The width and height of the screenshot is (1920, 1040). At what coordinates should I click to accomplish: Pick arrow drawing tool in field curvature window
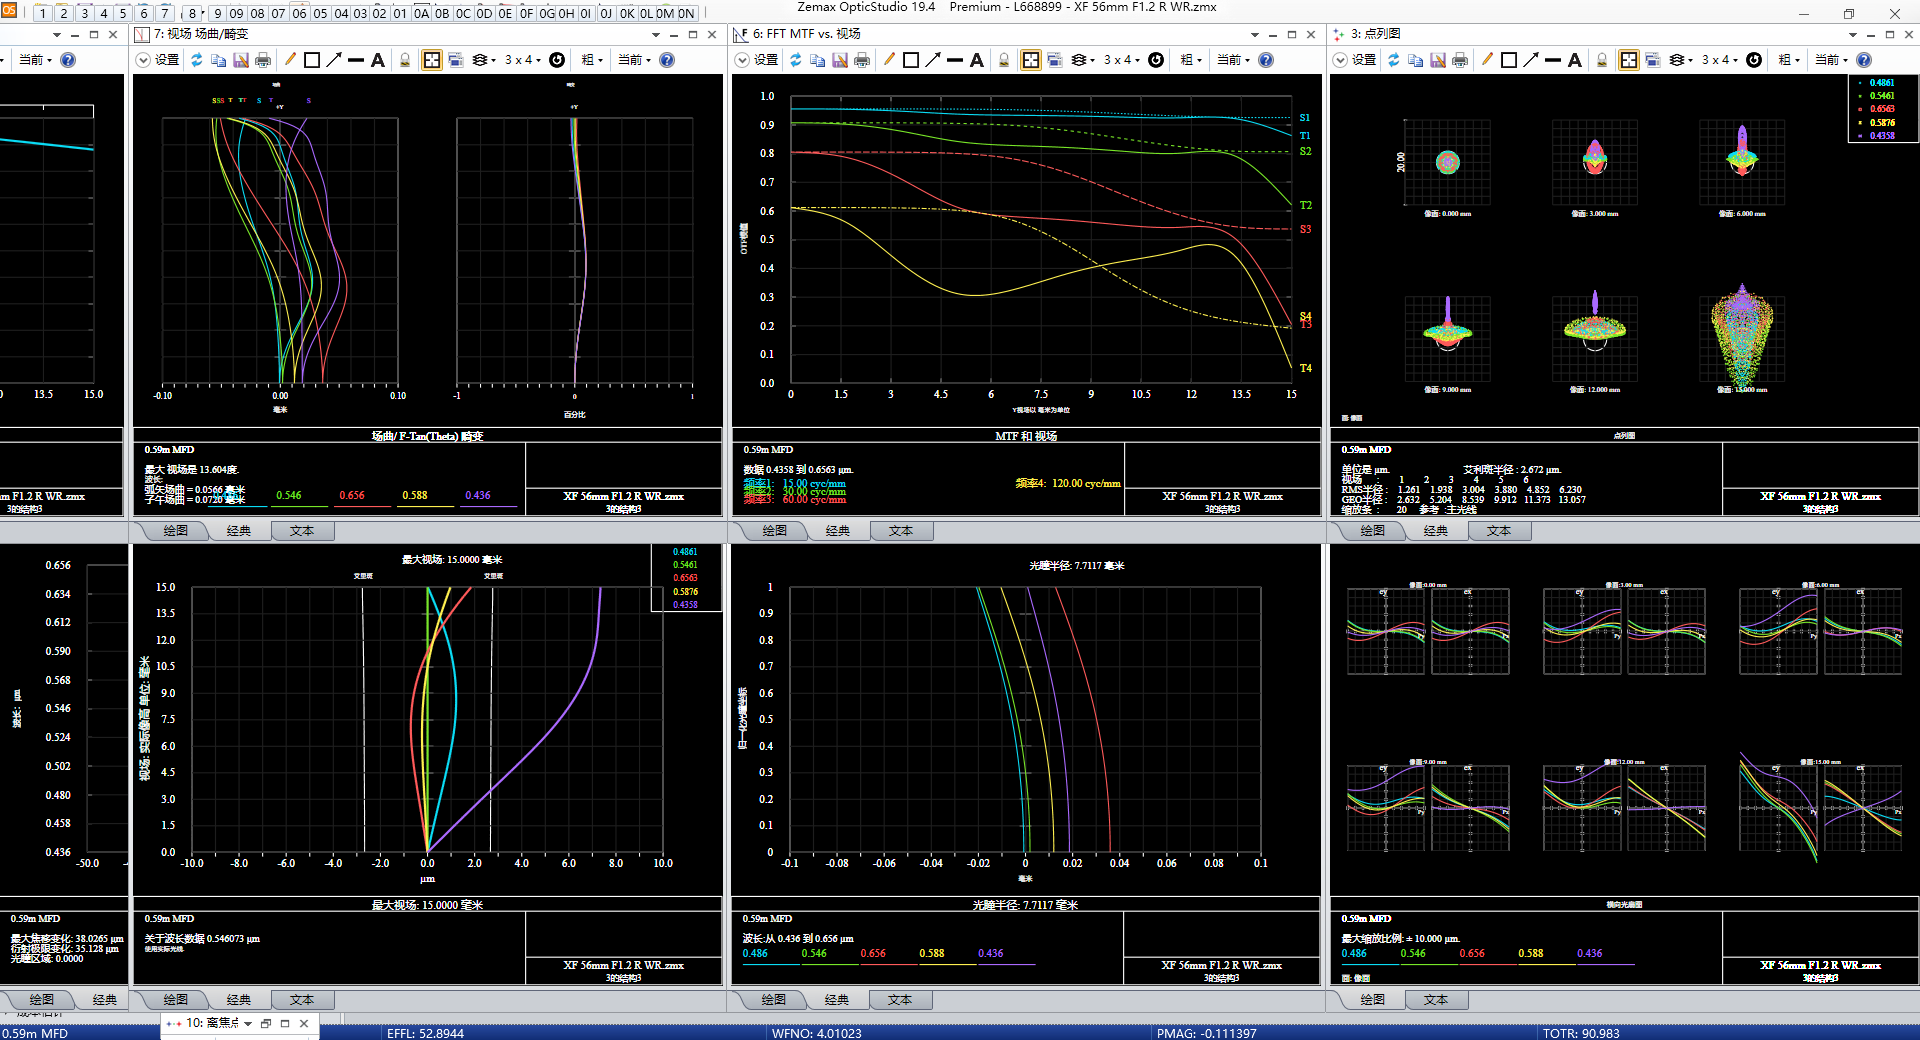pyautogui.click(x=334, y=60)
